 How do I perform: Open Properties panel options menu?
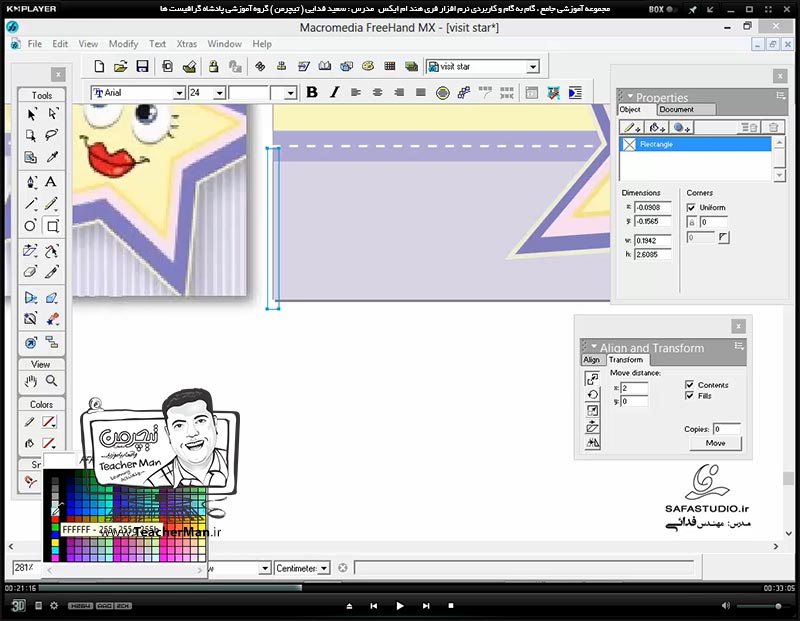coord(781,95)
